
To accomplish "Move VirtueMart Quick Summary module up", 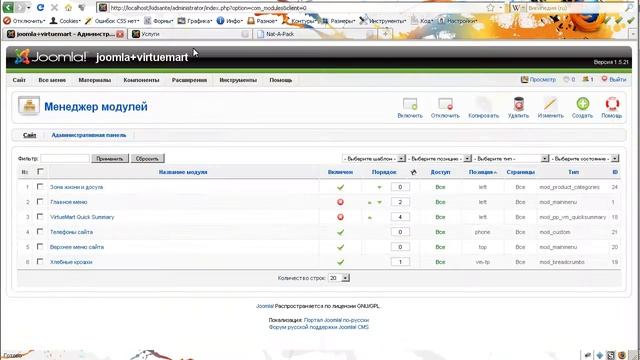I will coord(370,218).
